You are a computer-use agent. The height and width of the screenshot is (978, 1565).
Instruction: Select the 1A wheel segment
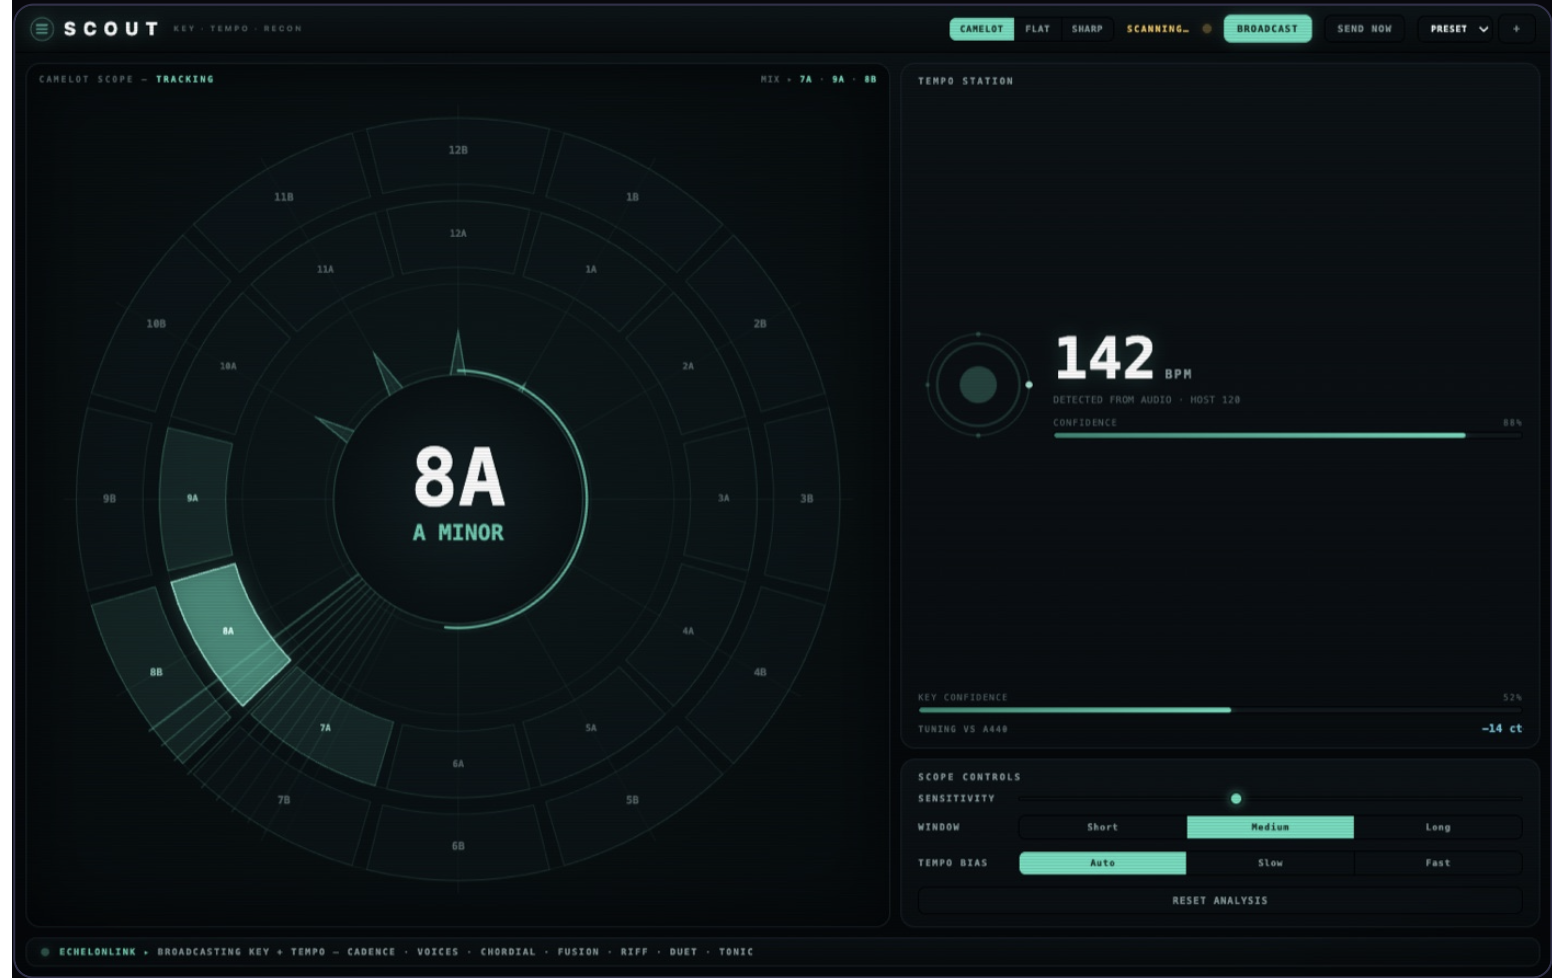pos(591,269)
